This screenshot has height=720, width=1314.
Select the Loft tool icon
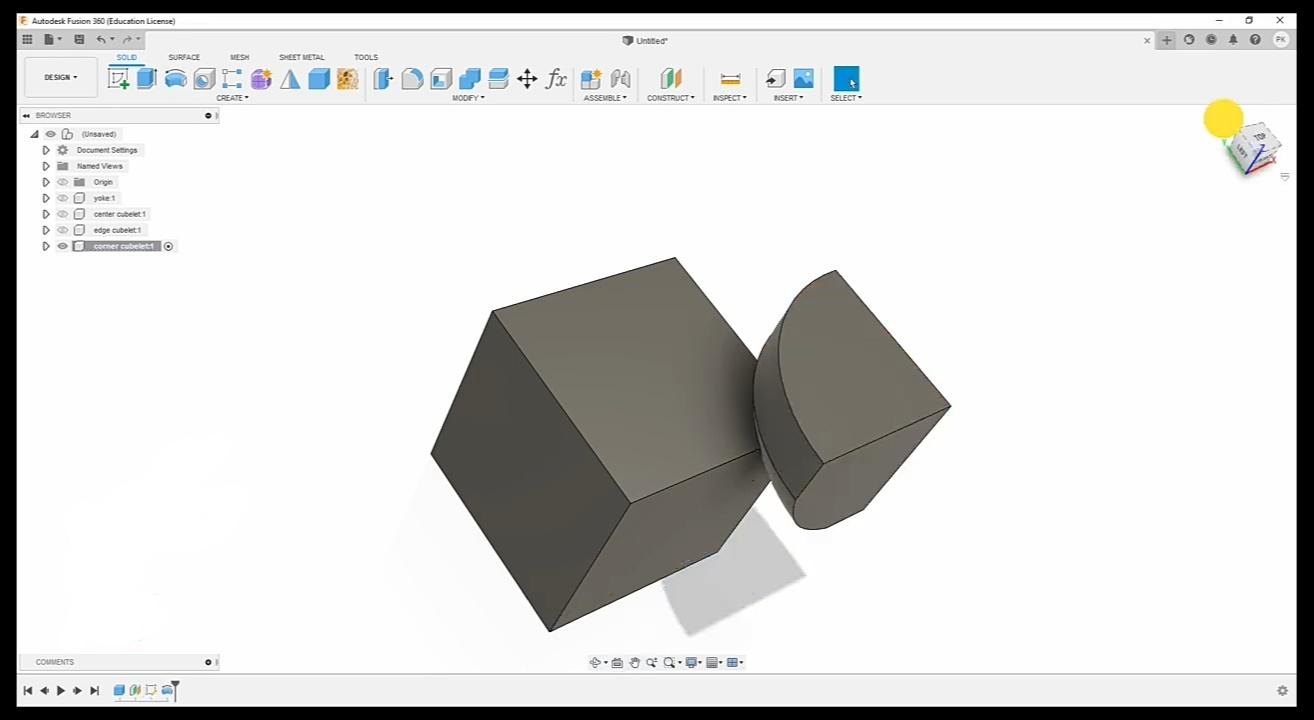tap(290, 79)
